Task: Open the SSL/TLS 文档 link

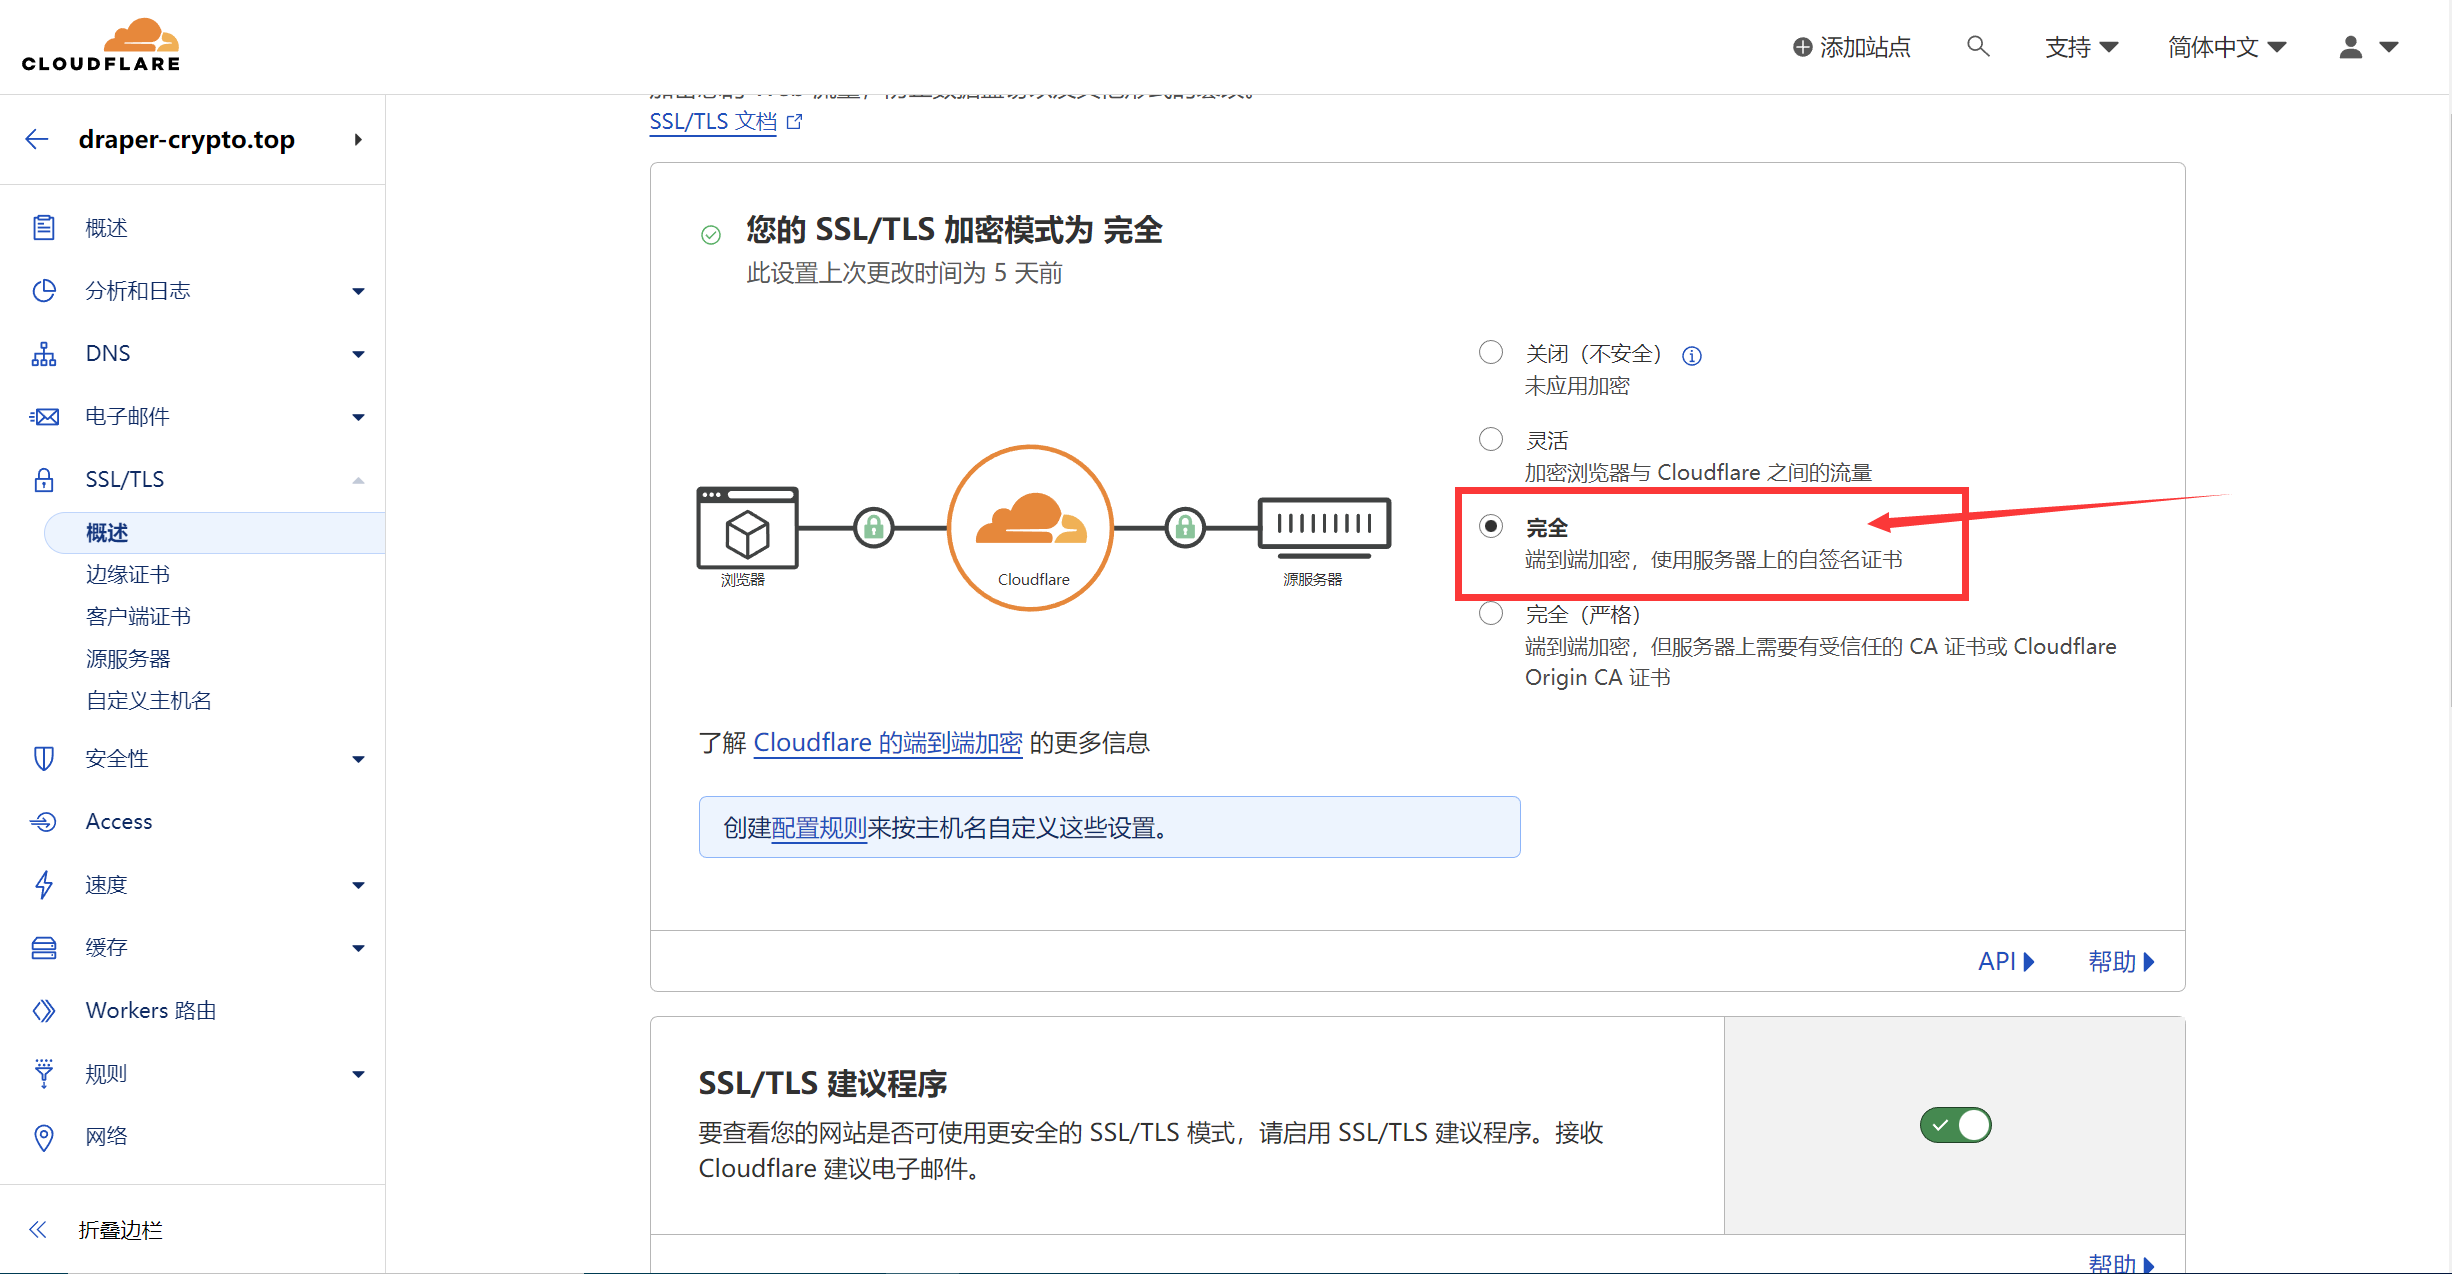Action: click(x=713, y=122)
